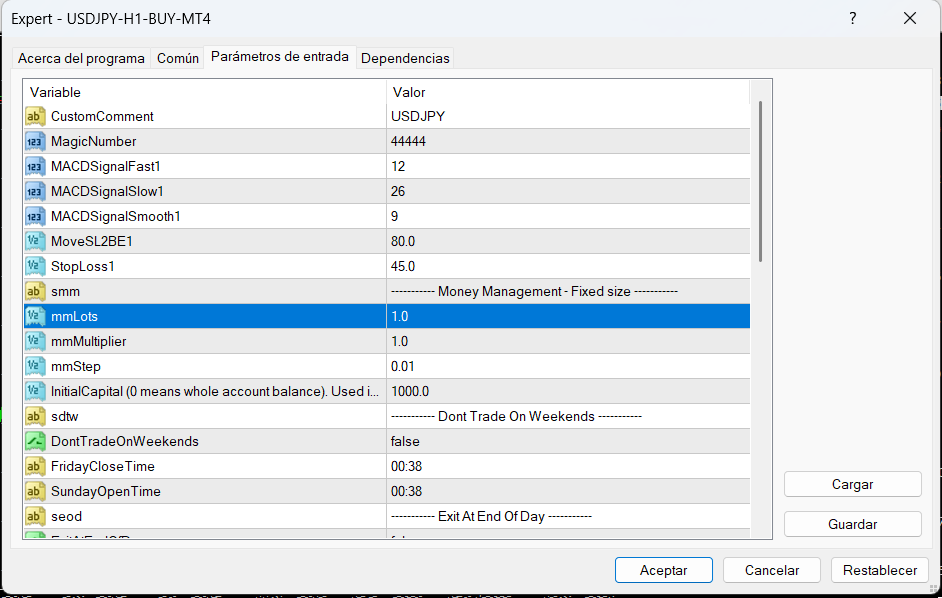942x598 pixels.
Task: Click the integer icon next to MagicNumber
Action: [x=35, y=141]
